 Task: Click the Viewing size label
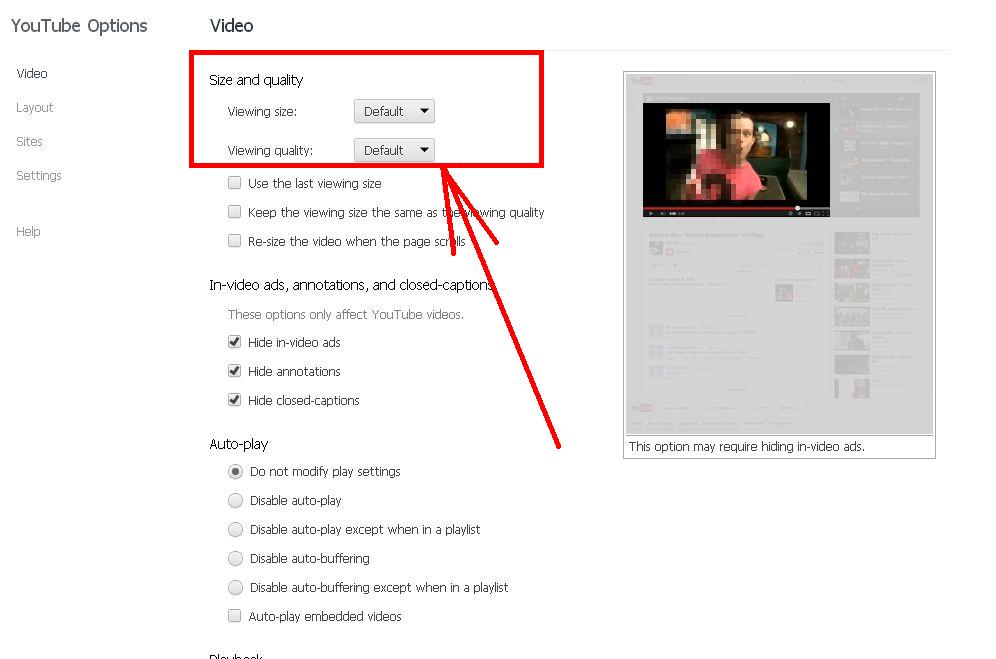pos(262,112)
